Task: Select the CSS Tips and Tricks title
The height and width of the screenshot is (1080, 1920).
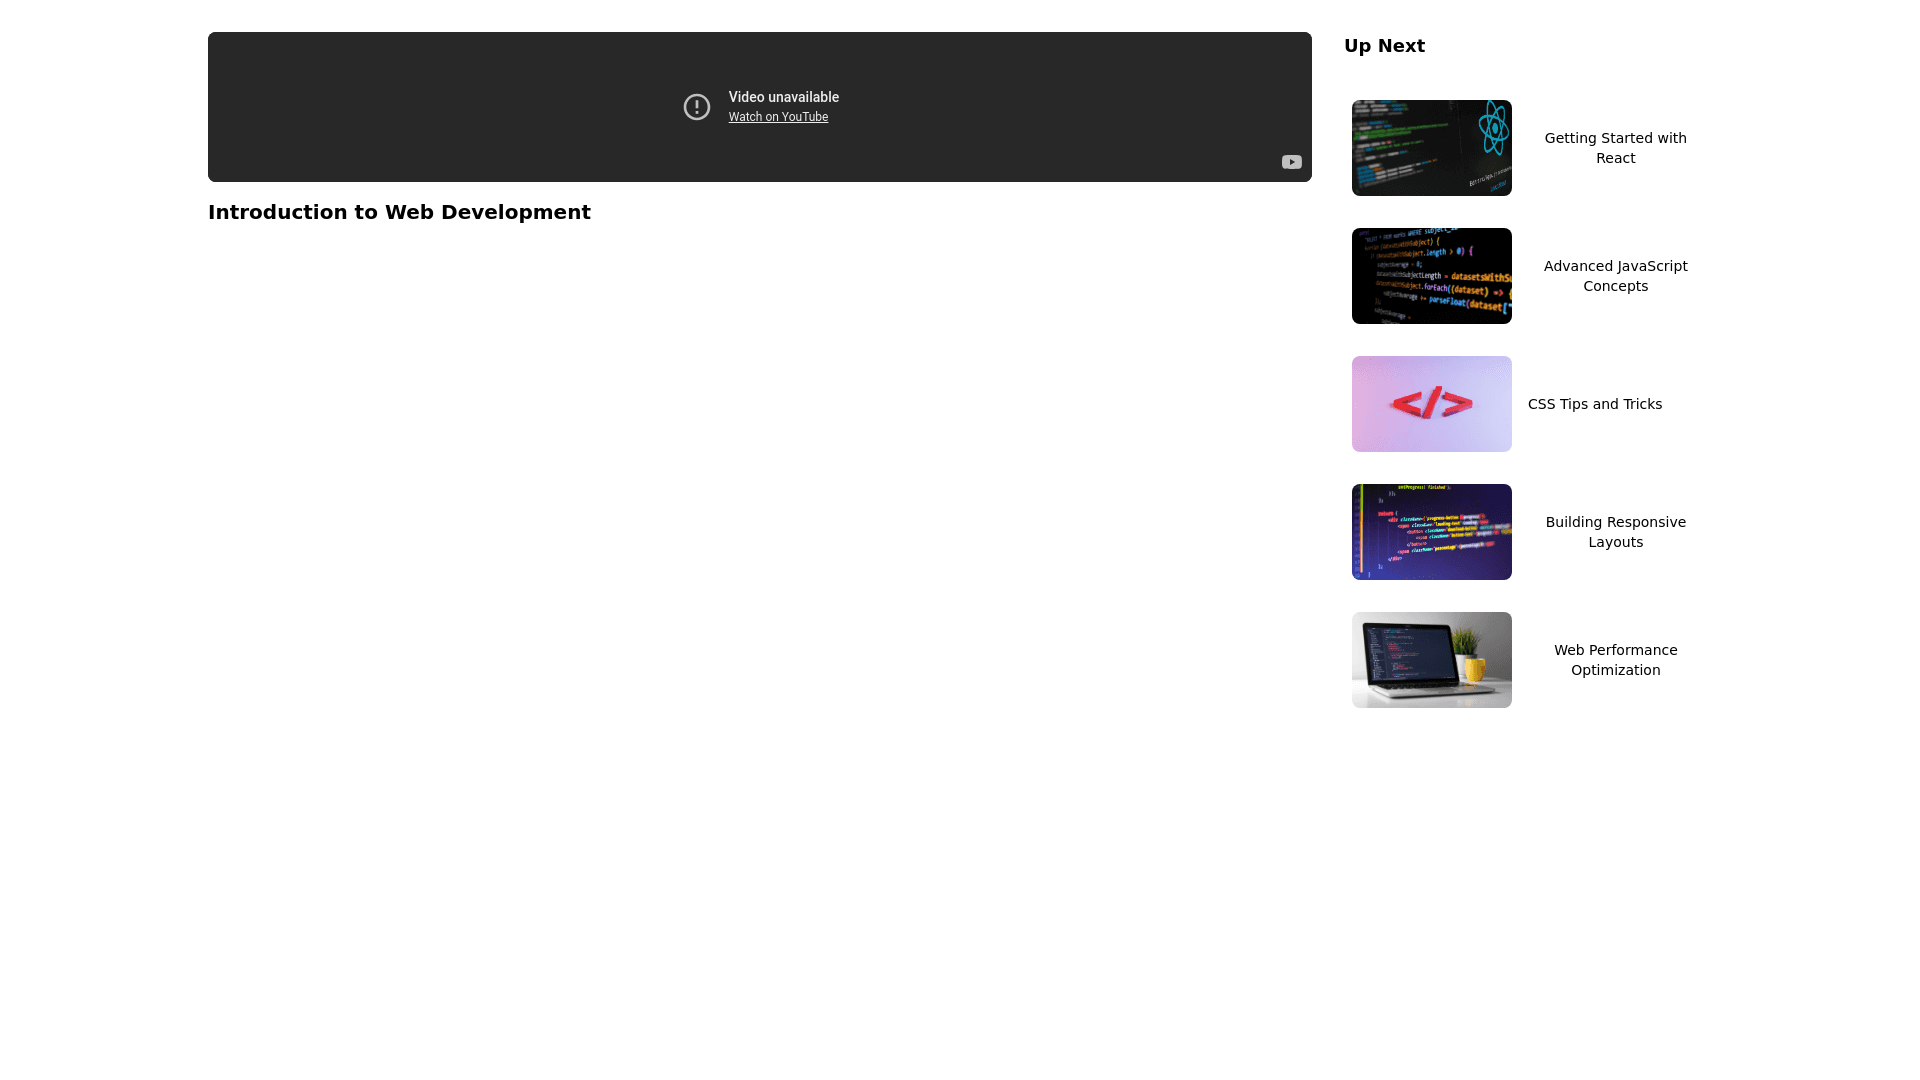Action: (1594, 404)
